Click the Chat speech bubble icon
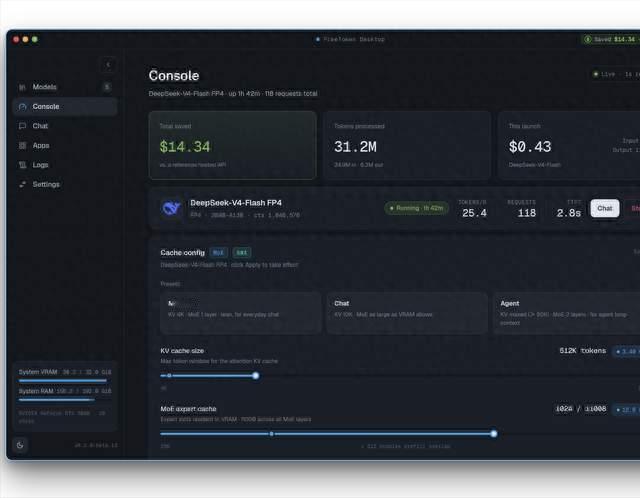 pyautogui.click(x=22, y=126)
